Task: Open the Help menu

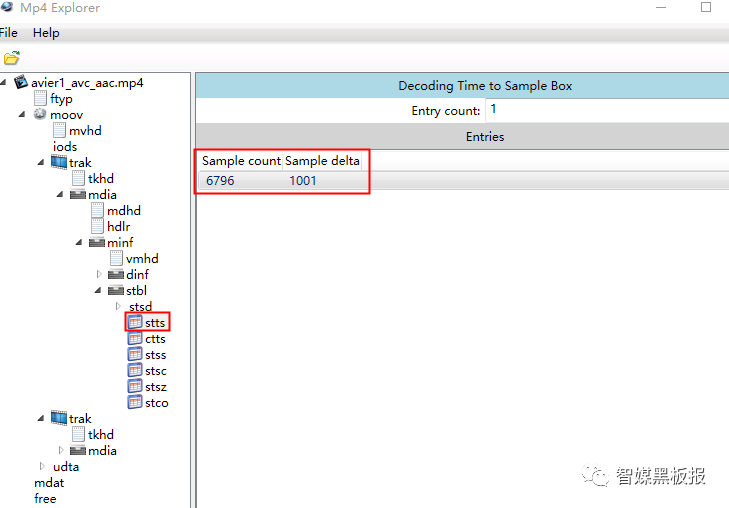Action: point(46,33)
